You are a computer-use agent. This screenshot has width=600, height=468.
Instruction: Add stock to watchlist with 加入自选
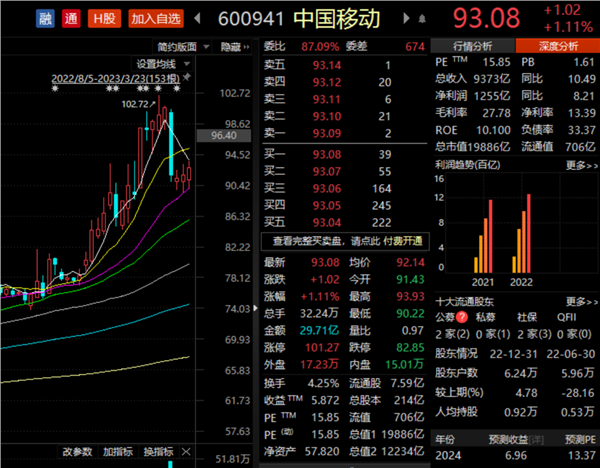(x=157, y=18)
